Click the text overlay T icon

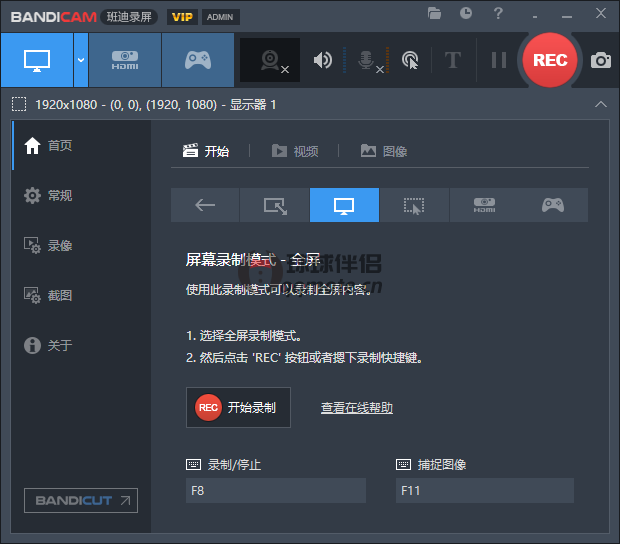(x=452, y=60)
